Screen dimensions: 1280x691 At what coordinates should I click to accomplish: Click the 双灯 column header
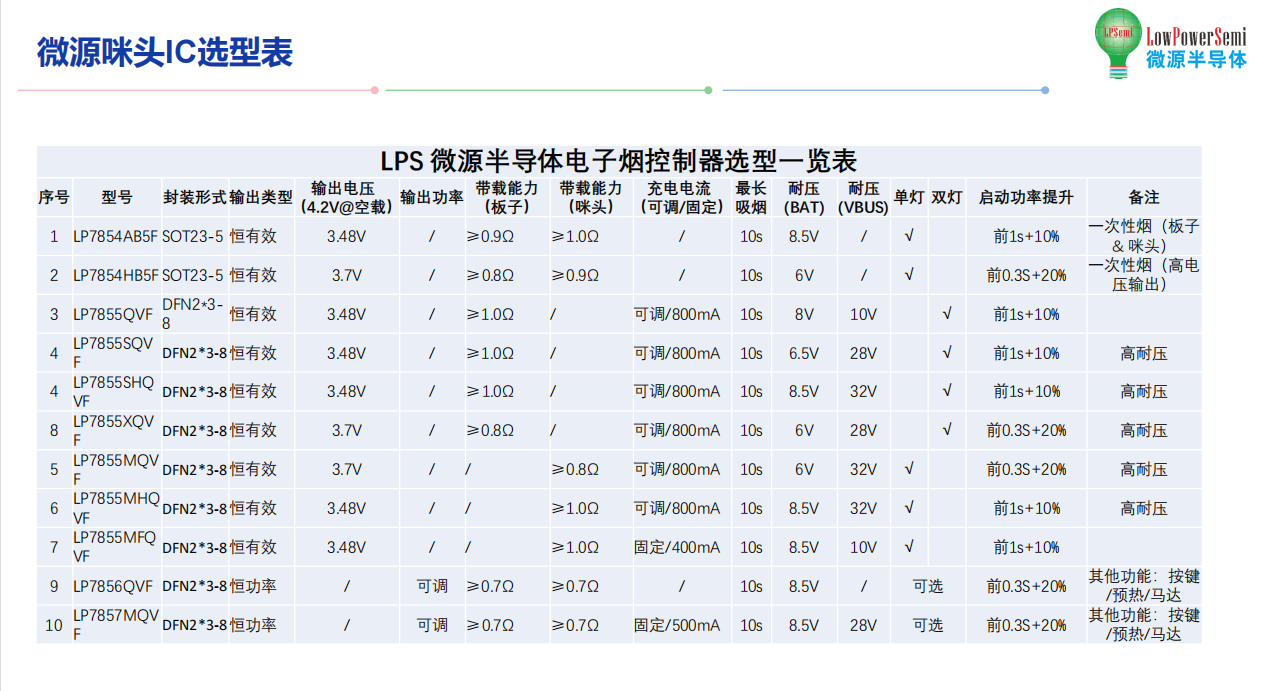[x=946, y=197]
